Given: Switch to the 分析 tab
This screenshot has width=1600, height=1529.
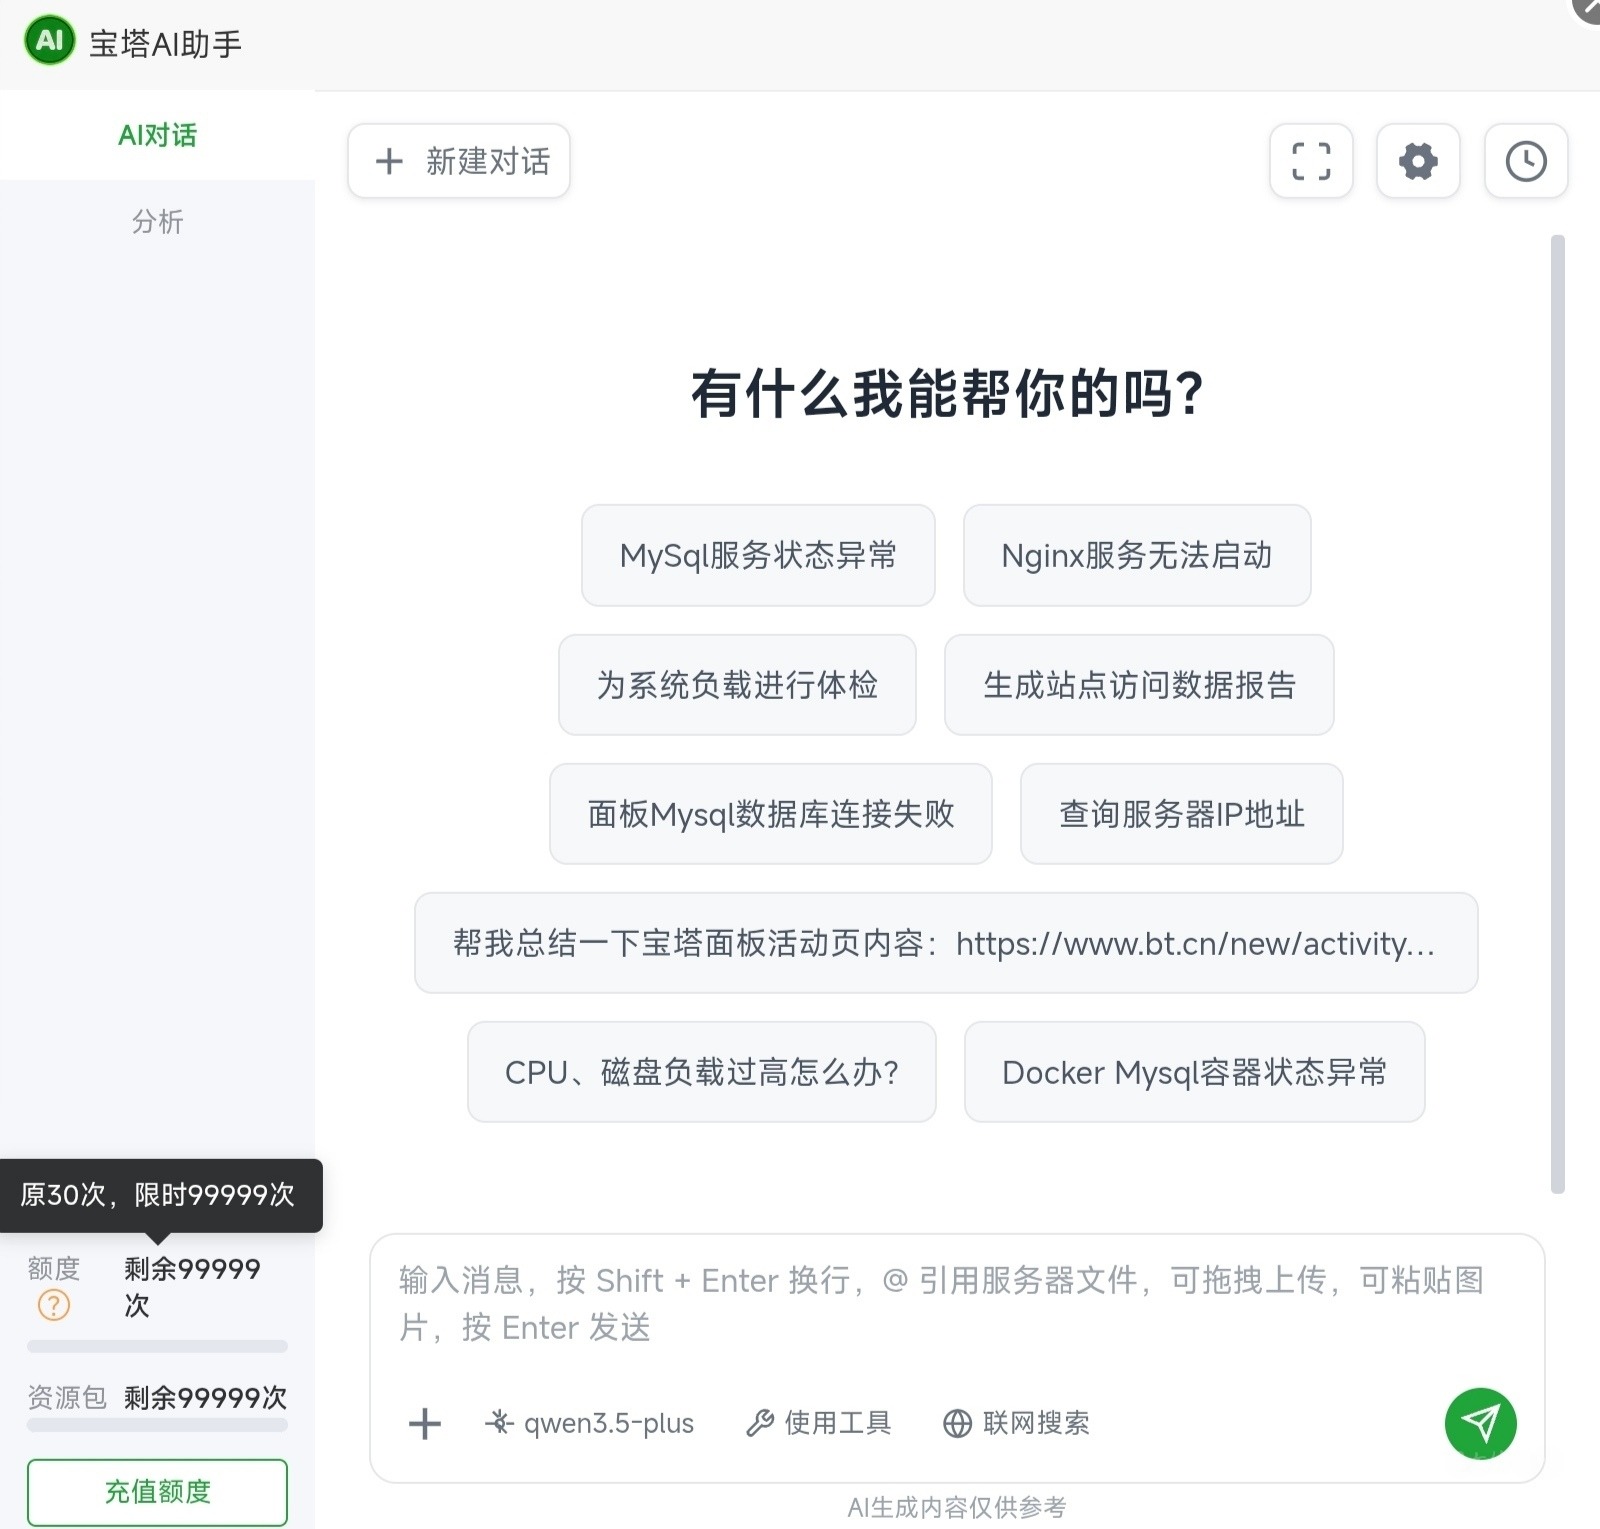Looking at the screenshot, I should point(157,222).
